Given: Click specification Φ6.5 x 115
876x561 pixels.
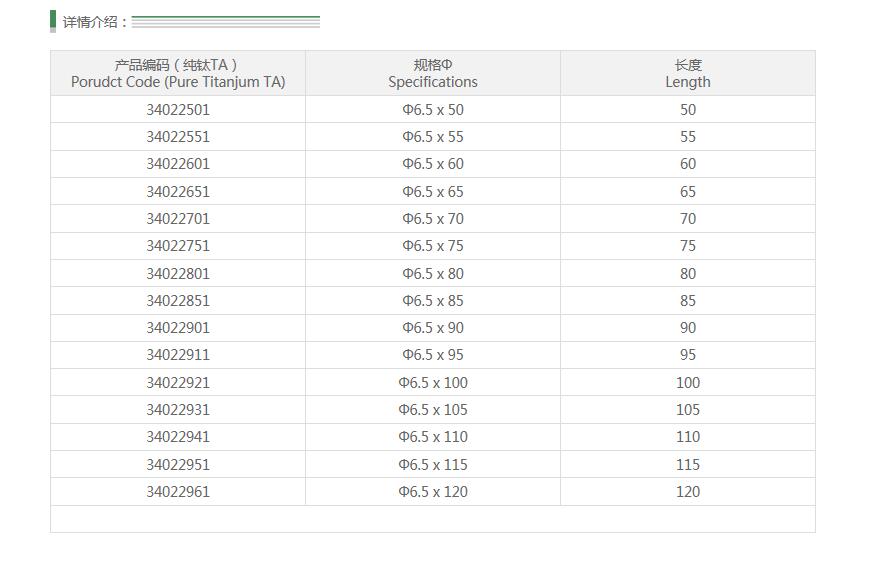Looking at the screenshot, I should (433, 465).
